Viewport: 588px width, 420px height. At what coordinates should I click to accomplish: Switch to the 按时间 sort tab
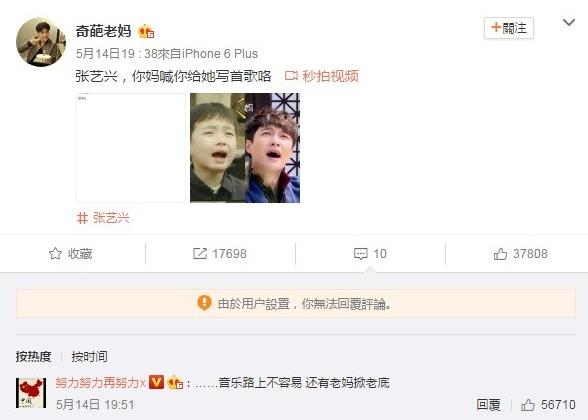pyautogui.click(x=89, y=356)
